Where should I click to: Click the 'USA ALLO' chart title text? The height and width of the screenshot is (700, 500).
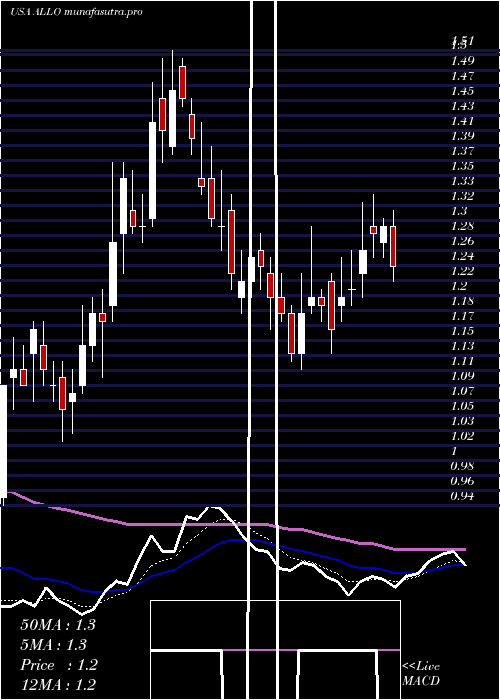click(x=36, y=12)
